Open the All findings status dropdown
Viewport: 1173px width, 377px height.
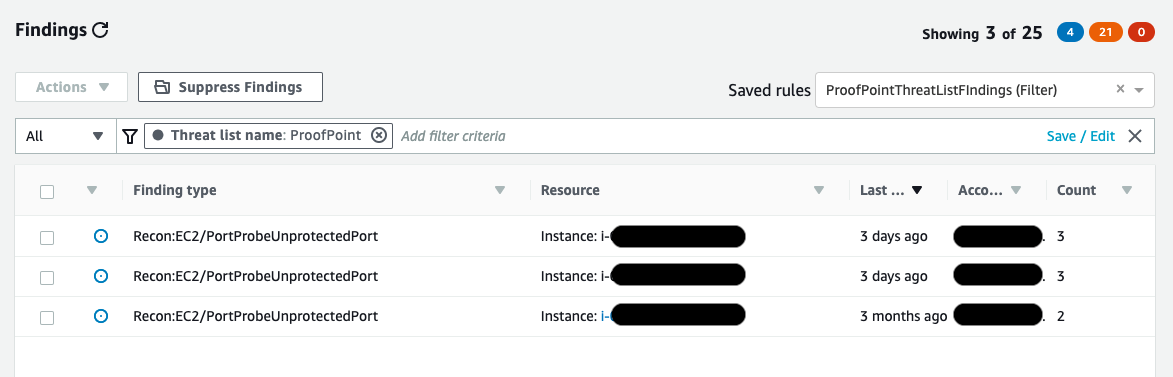[x=66, y=136]
